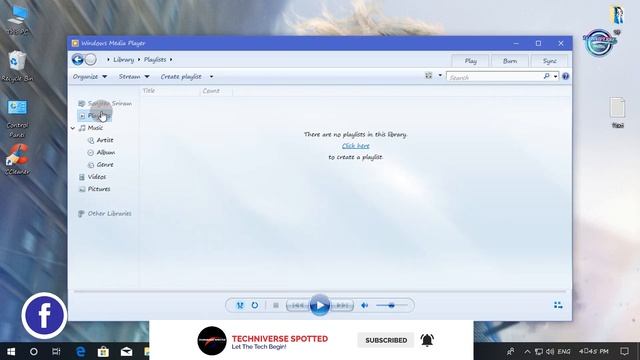Open the Stream menu
The height and width of the screenshot is (360, 640).
[x=134, y=76]
